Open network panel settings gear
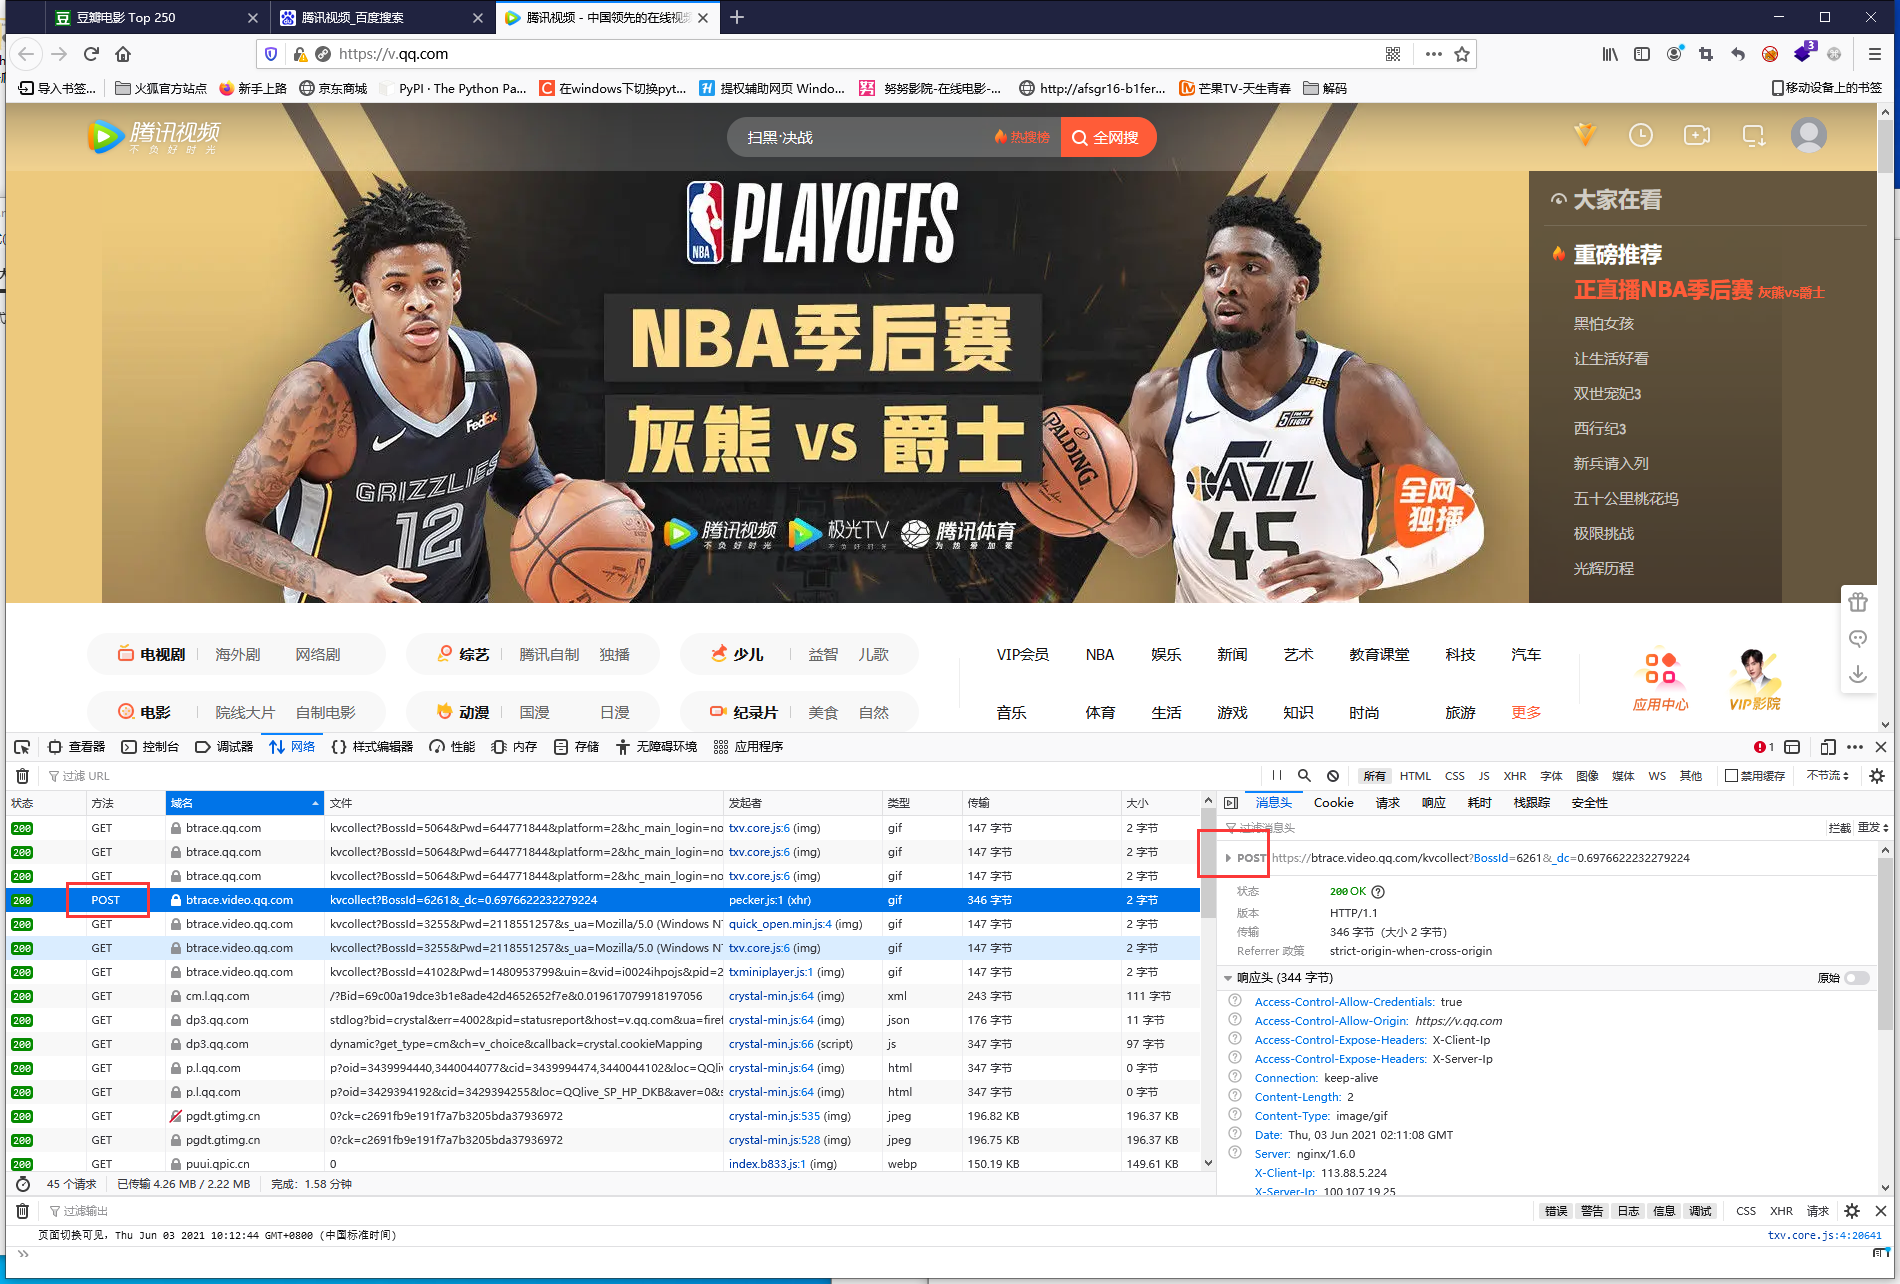 pyautogui.click(x=1877, y=776)
